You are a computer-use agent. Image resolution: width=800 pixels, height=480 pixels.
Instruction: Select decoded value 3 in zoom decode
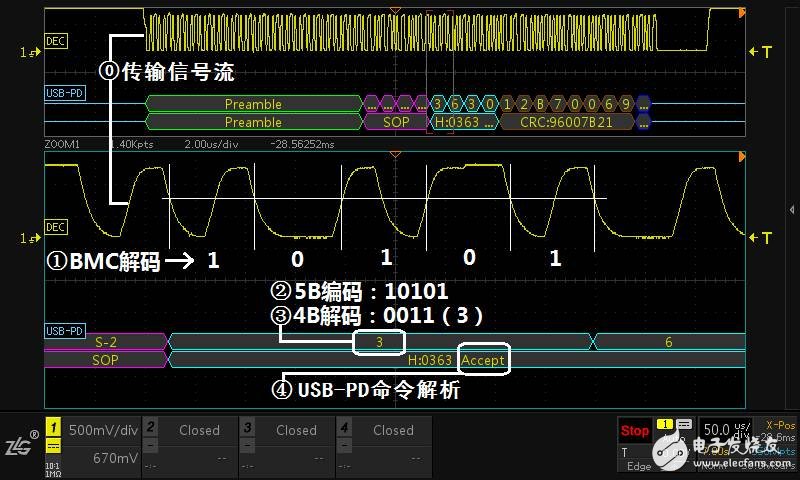point(379,342)
